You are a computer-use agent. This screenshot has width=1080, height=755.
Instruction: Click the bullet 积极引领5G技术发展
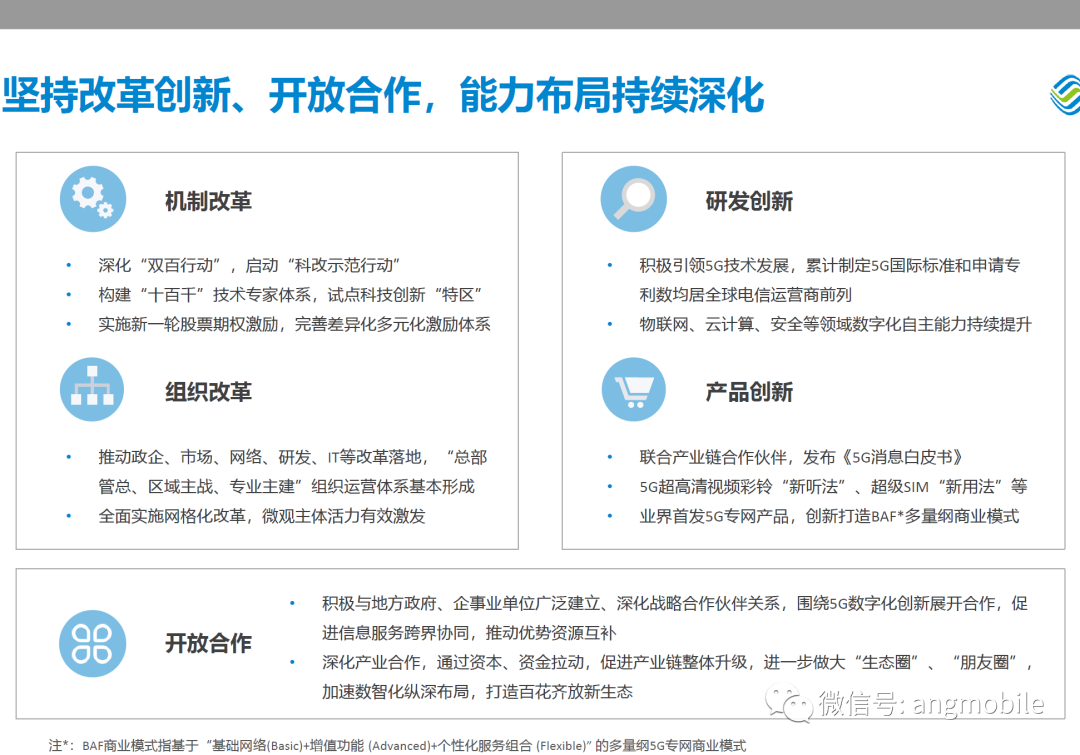[x=829, y=265]
